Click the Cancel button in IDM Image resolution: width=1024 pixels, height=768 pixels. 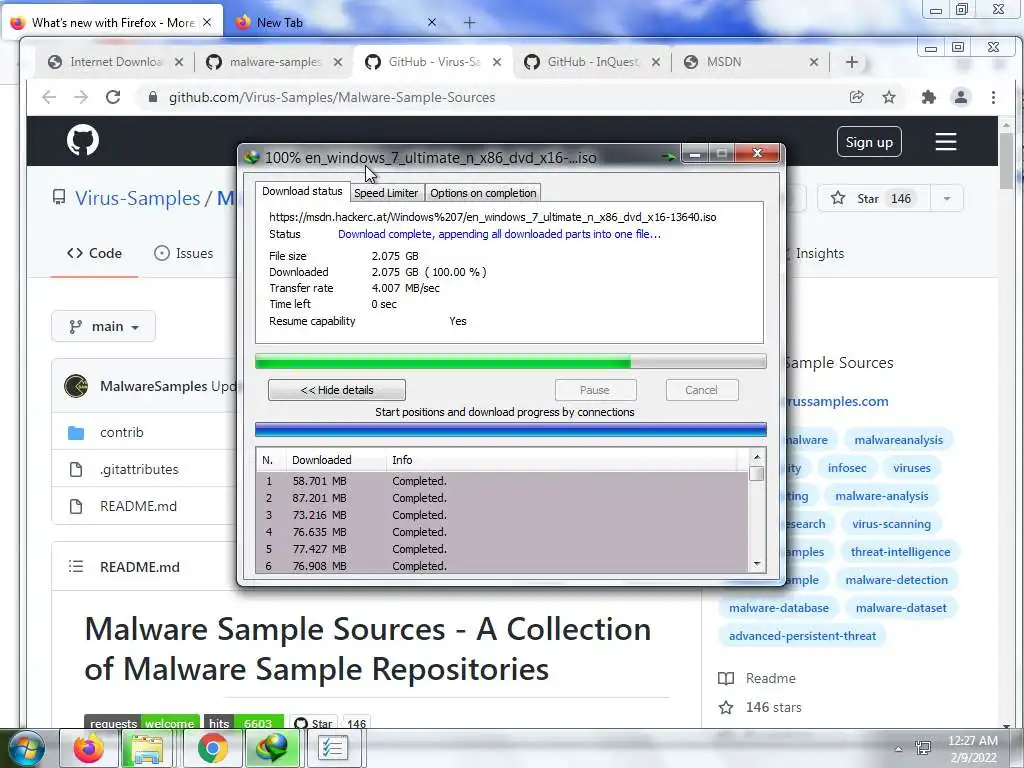701,390
